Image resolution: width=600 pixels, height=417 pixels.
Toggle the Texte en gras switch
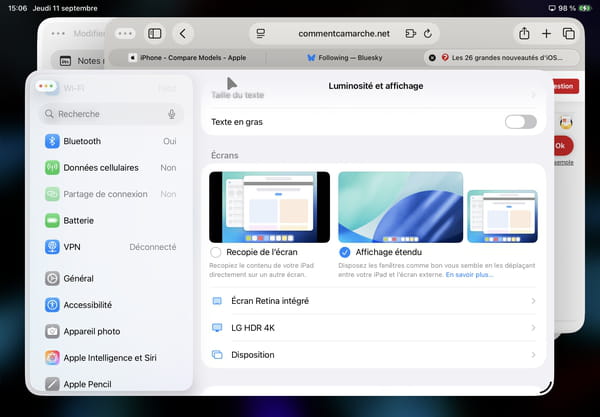pos(520,122)
